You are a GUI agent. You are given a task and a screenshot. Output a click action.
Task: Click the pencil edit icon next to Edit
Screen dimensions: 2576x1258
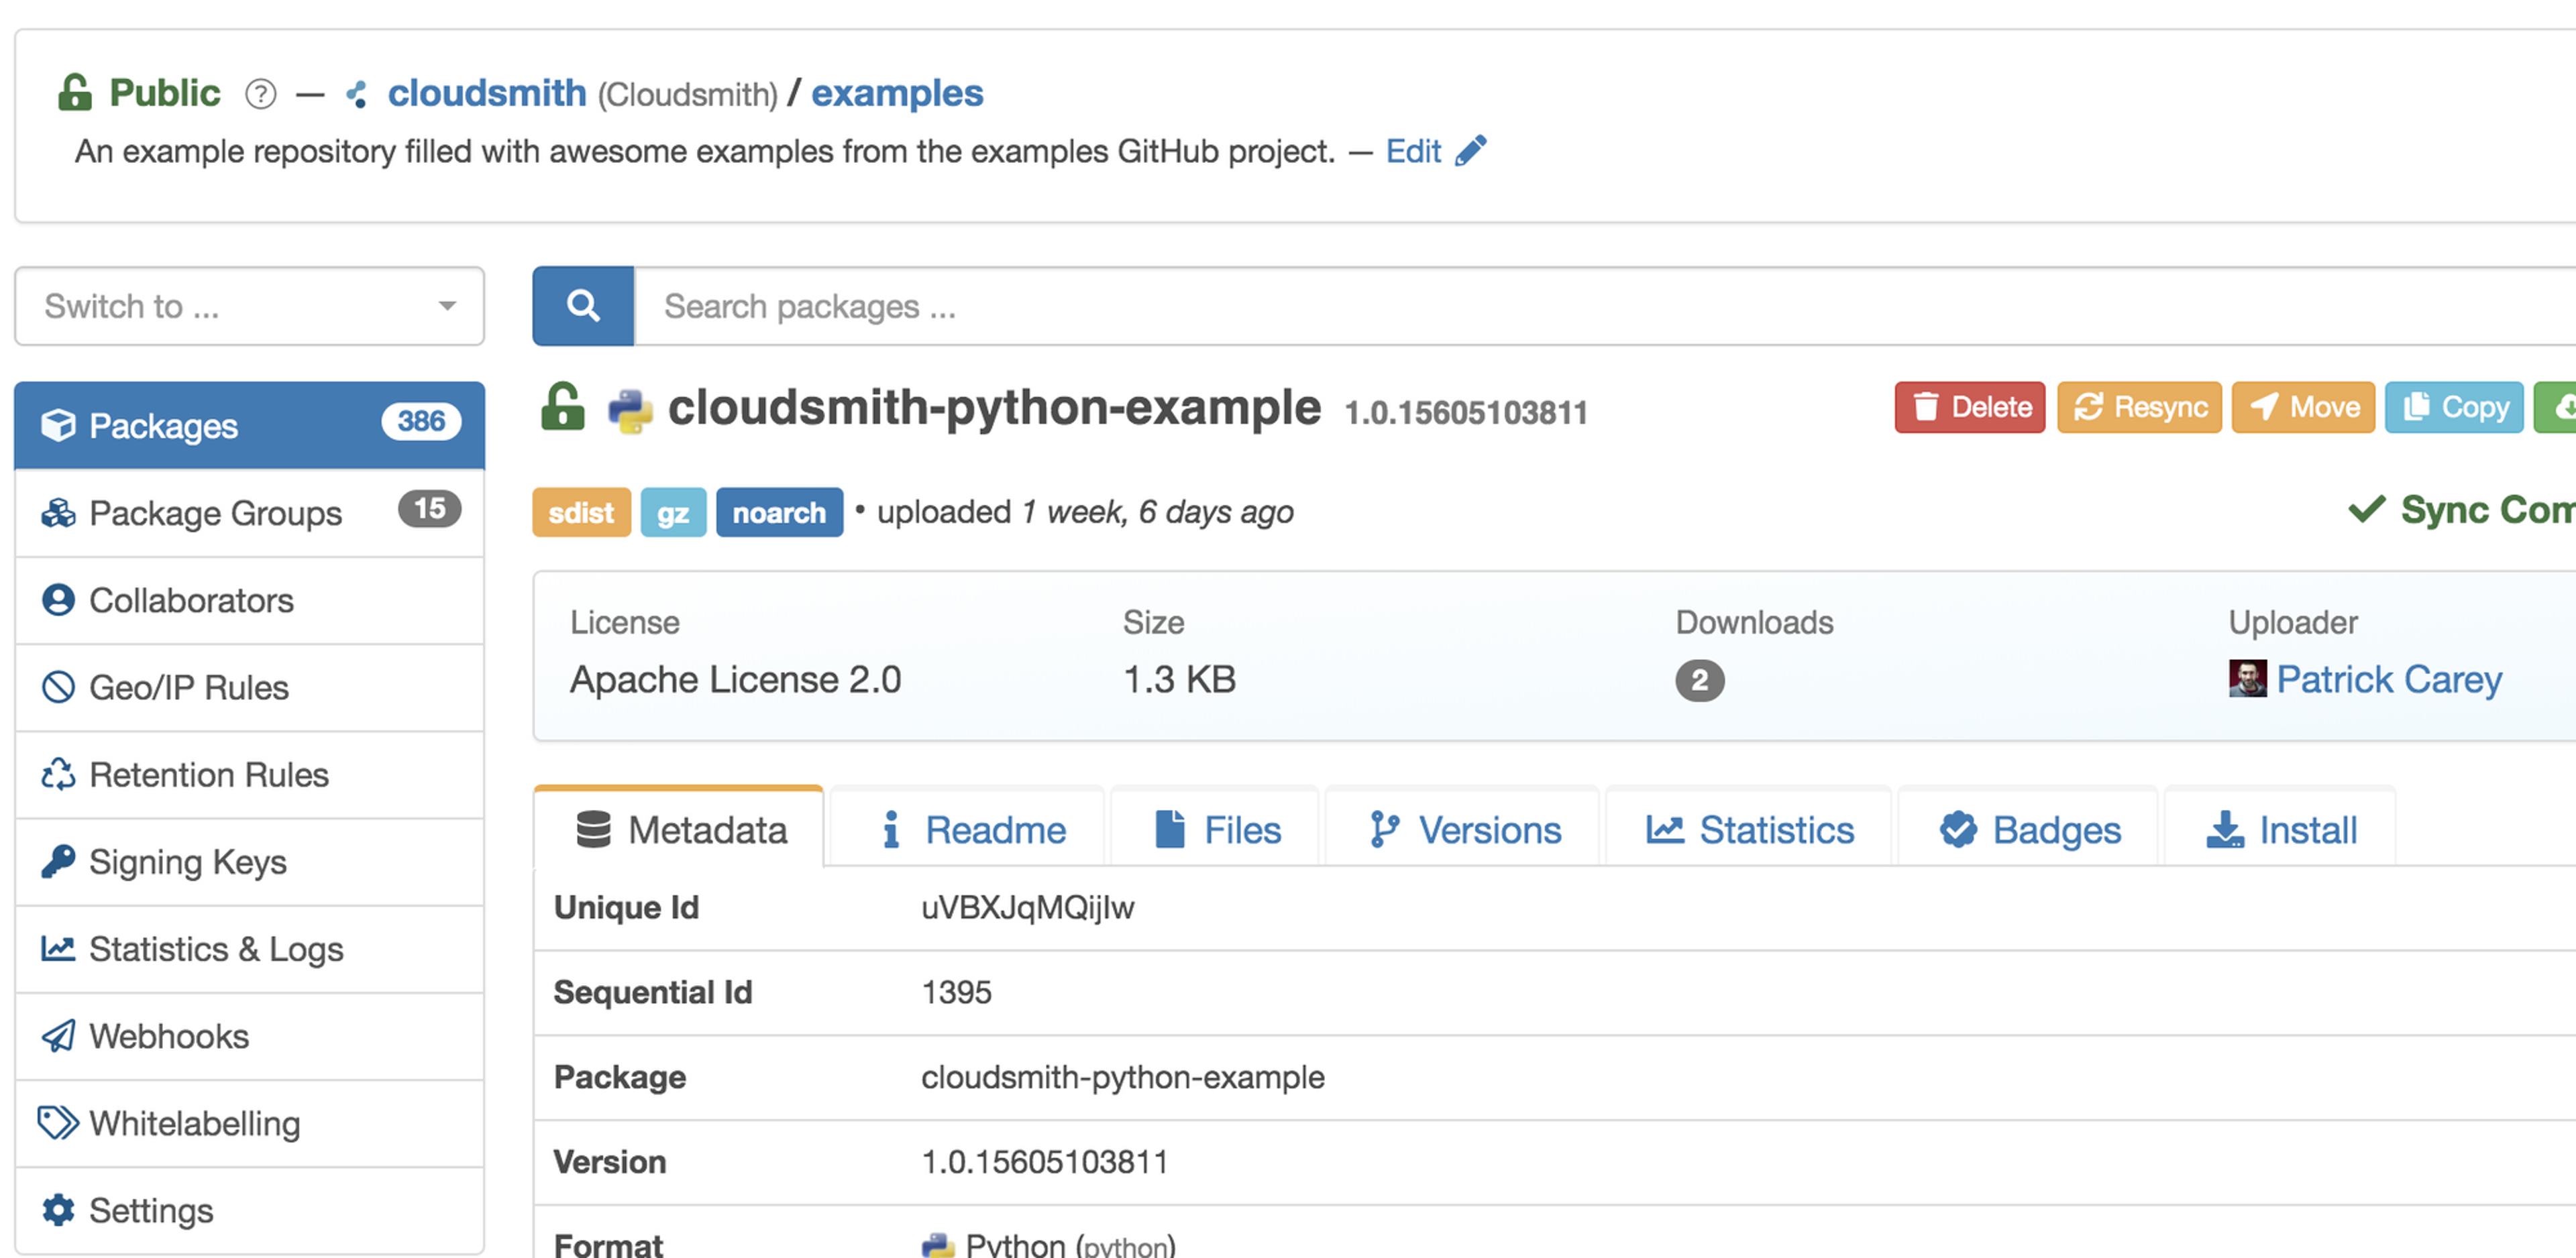pos(1471,151)
